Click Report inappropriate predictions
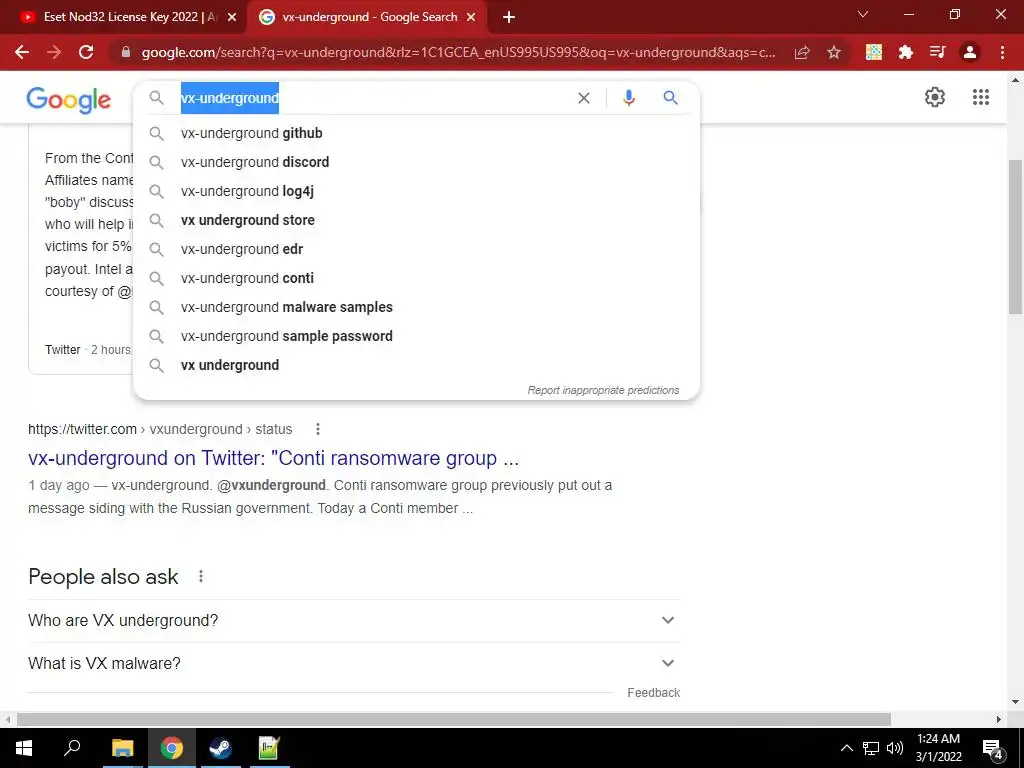 click(x=603, y=390)
